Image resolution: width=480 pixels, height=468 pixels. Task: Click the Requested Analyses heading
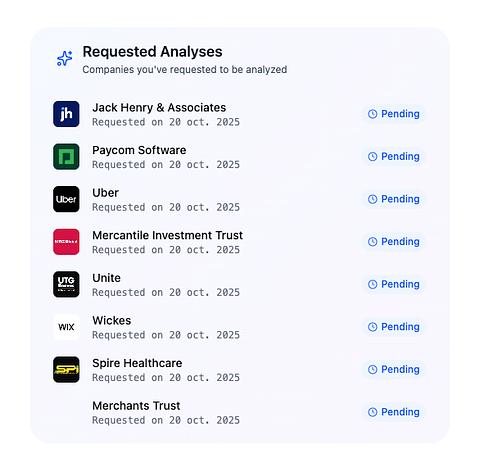[152, 52]
